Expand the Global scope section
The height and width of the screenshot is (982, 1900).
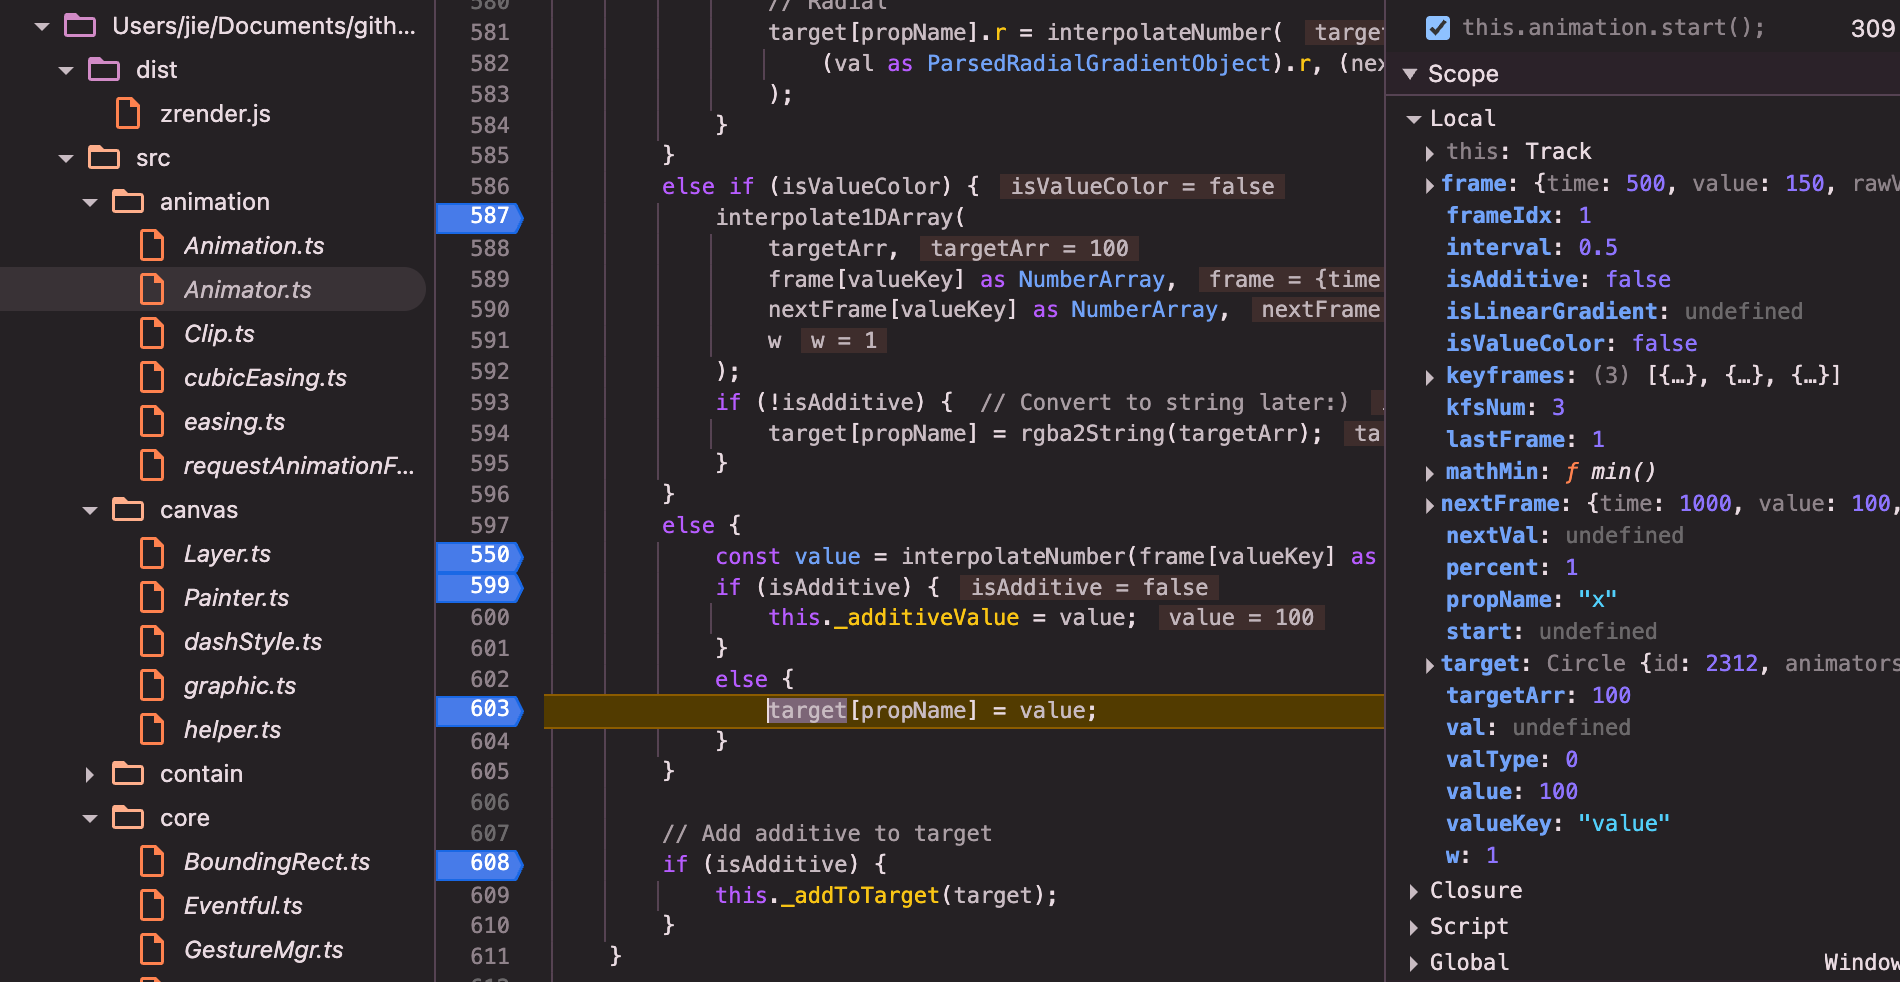[1413, 963]
